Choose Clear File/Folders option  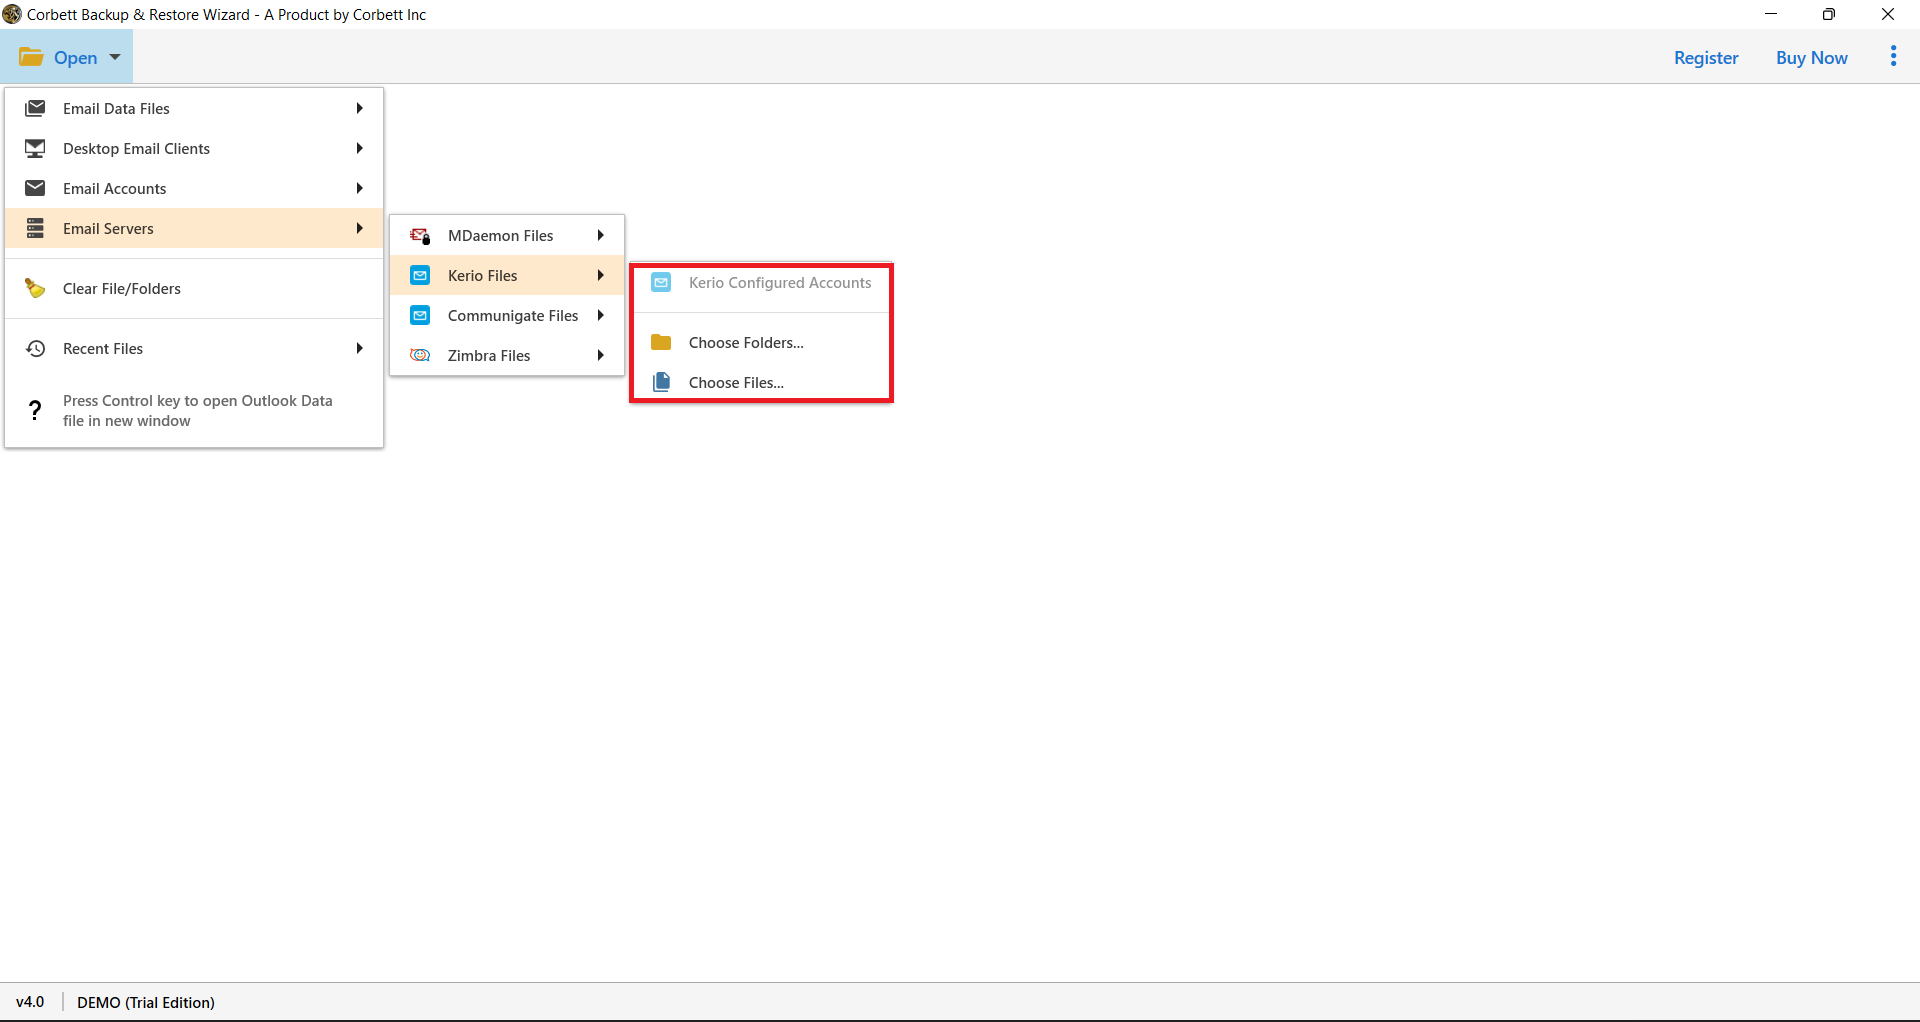point(194,288)
